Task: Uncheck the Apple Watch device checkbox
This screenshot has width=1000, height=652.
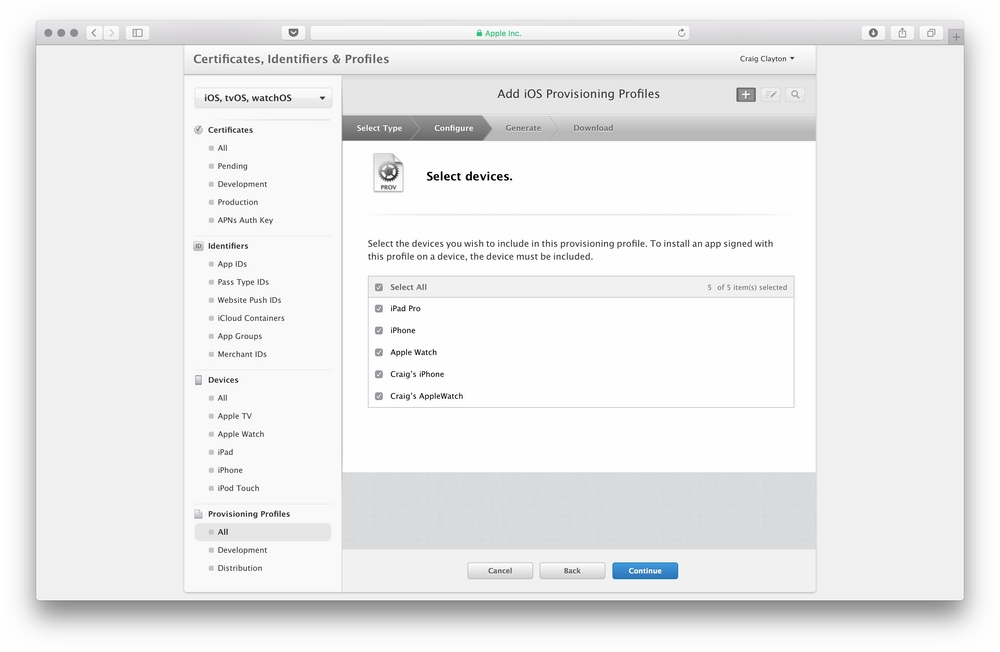Action: point(379,352)
